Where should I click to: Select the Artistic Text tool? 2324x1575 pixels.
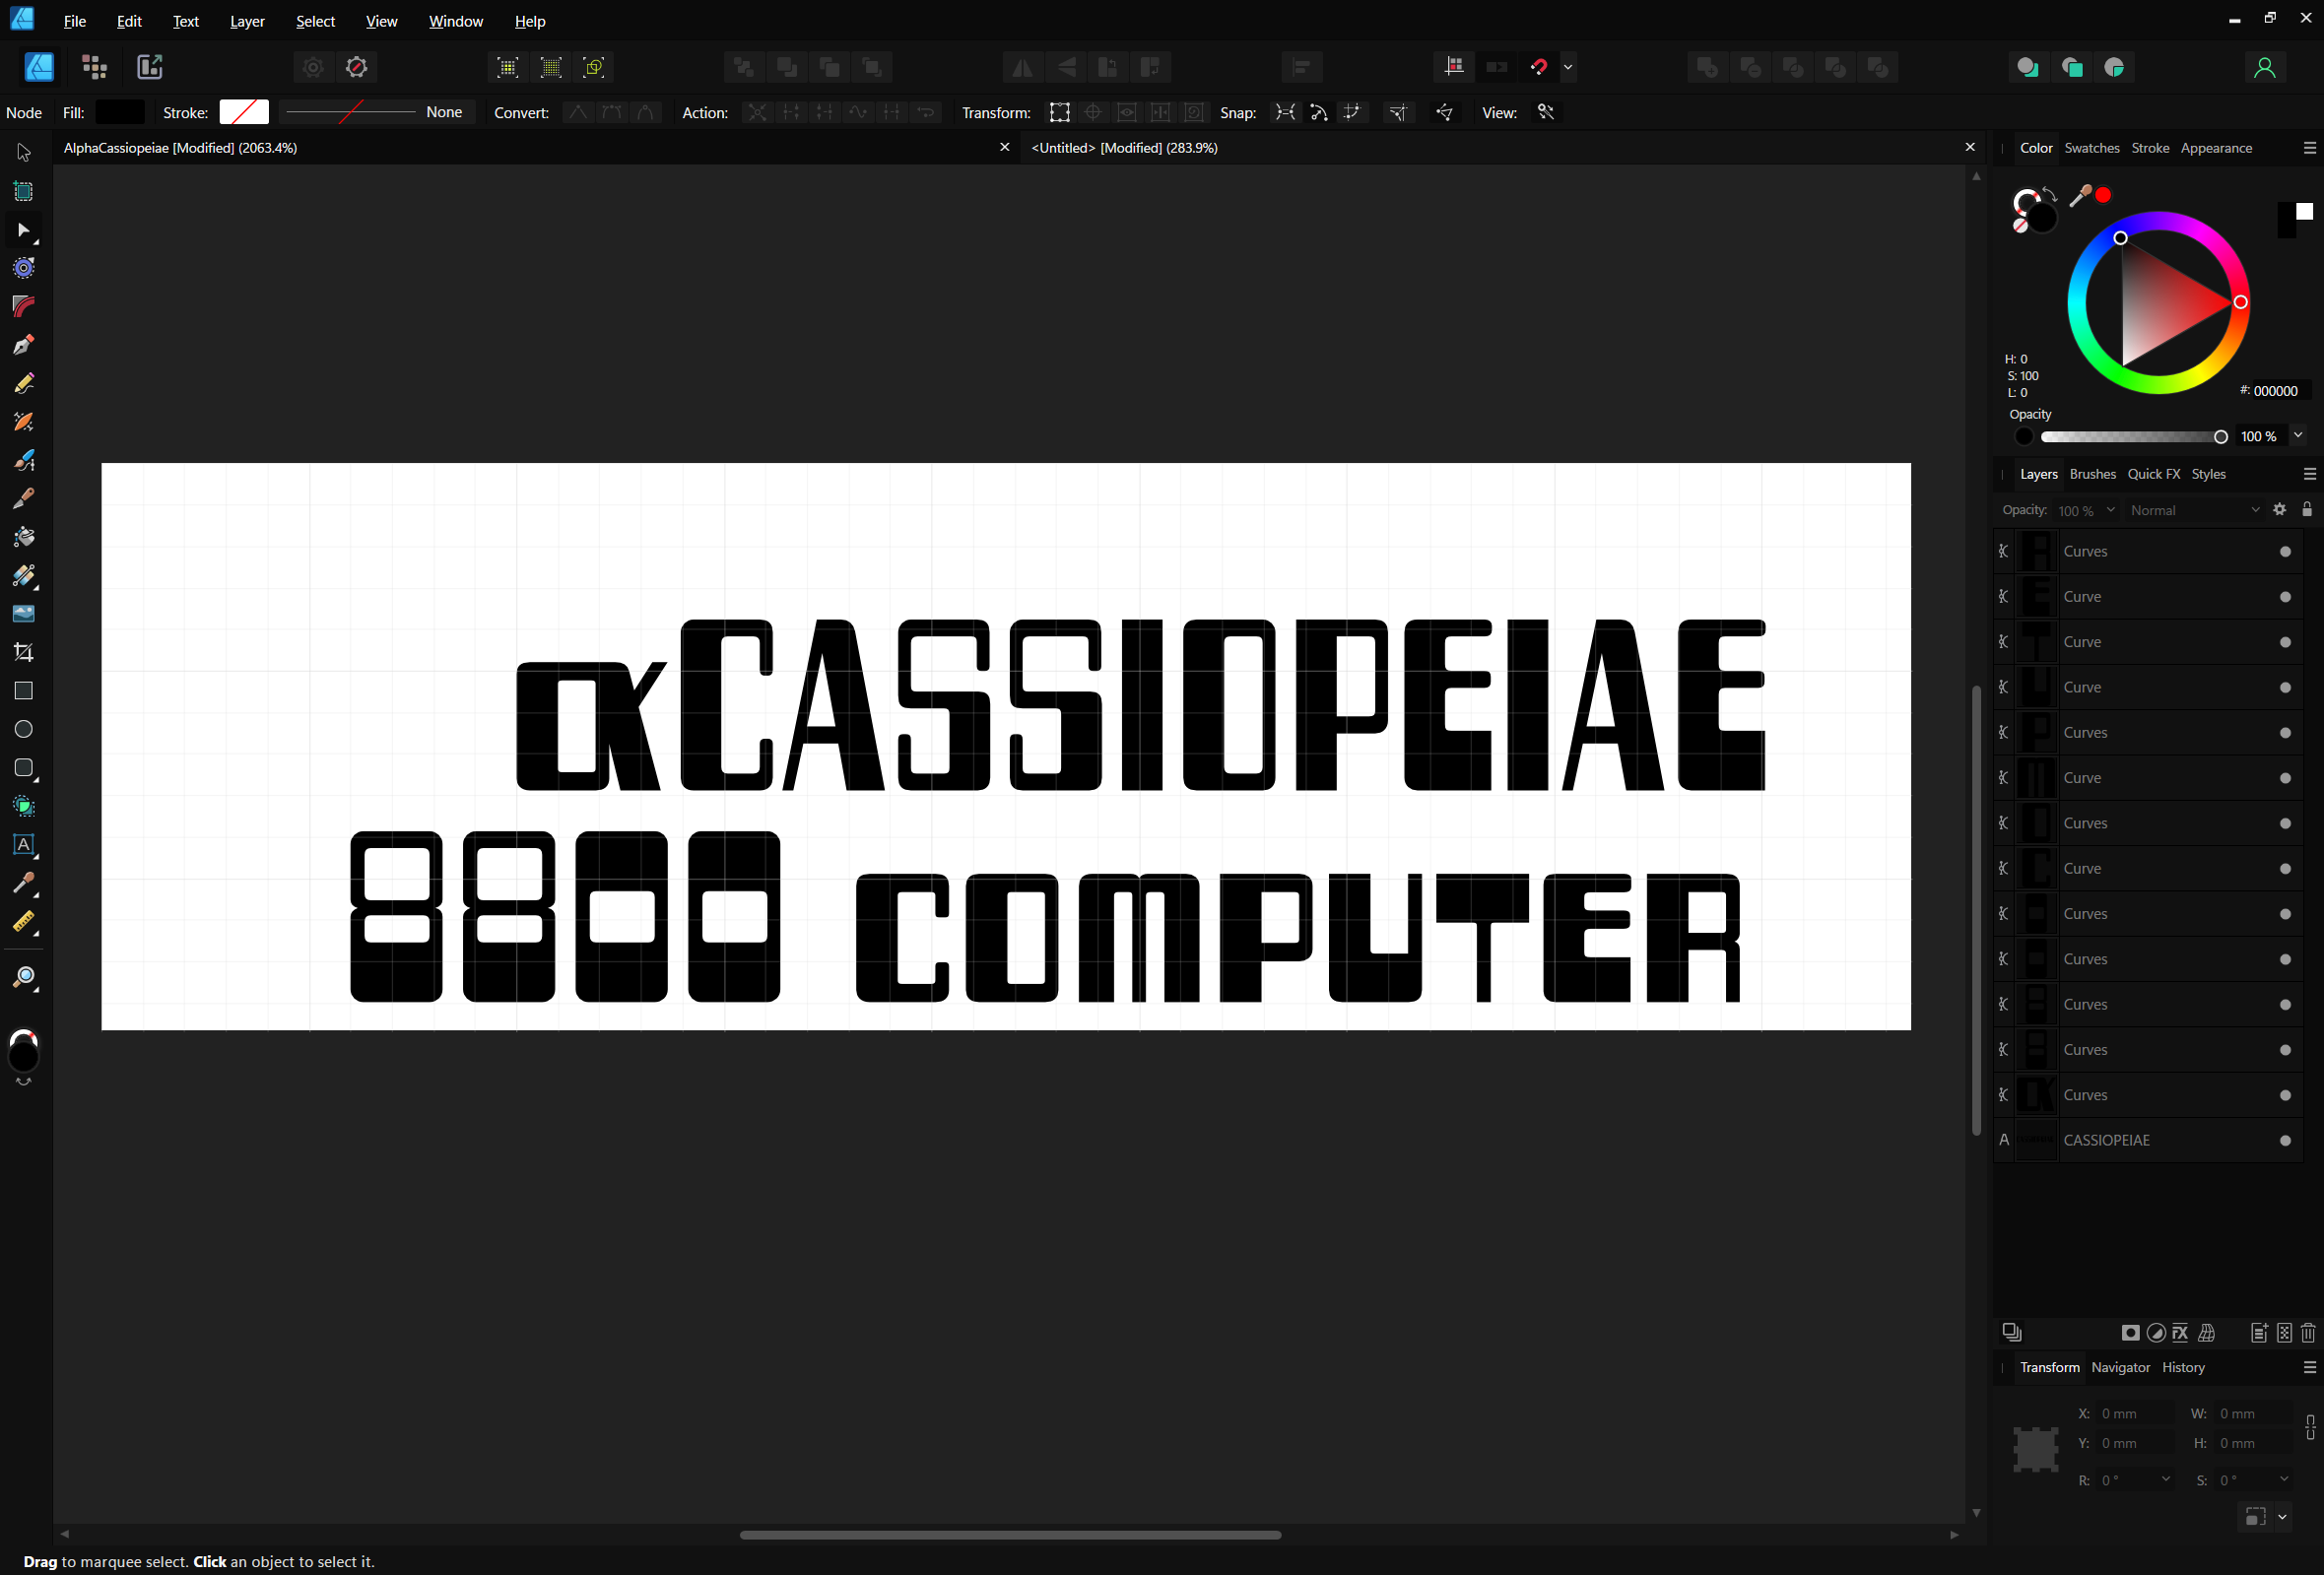point(23,845)
